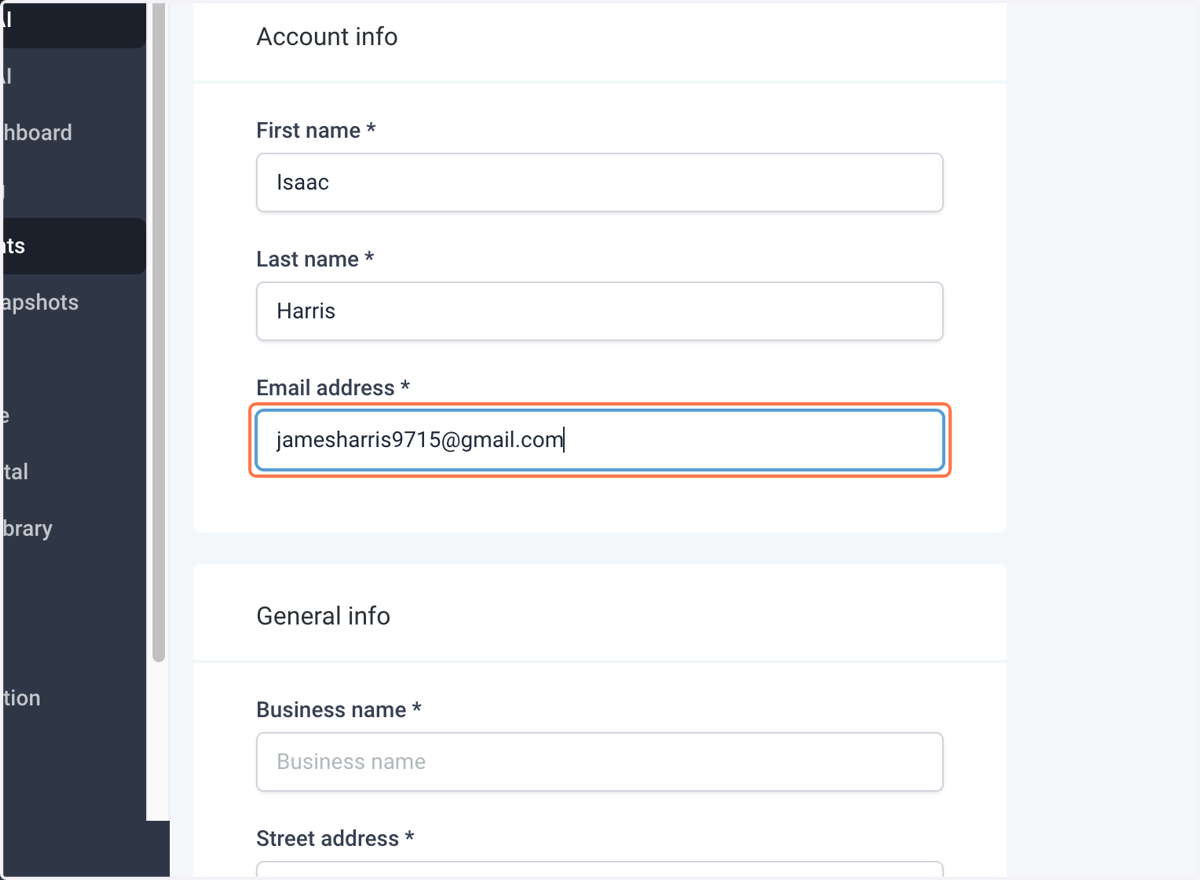Focus the Email address input field
Screen dimensions: 1200x880
pyautogui.click(x=599, y=440)
